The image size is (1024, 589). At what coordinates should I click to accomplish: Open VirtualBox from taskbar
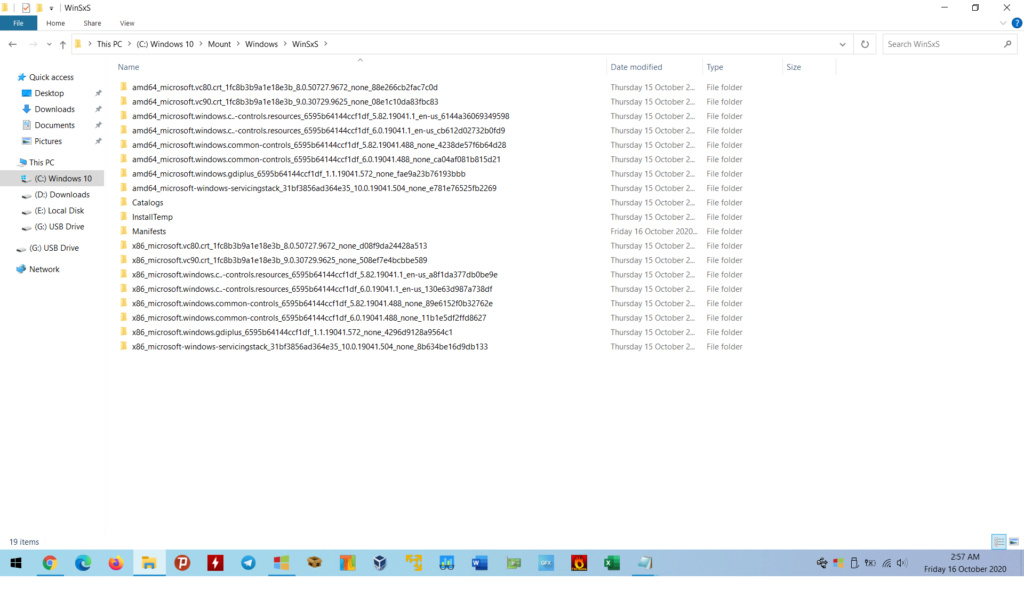(380, 563)
